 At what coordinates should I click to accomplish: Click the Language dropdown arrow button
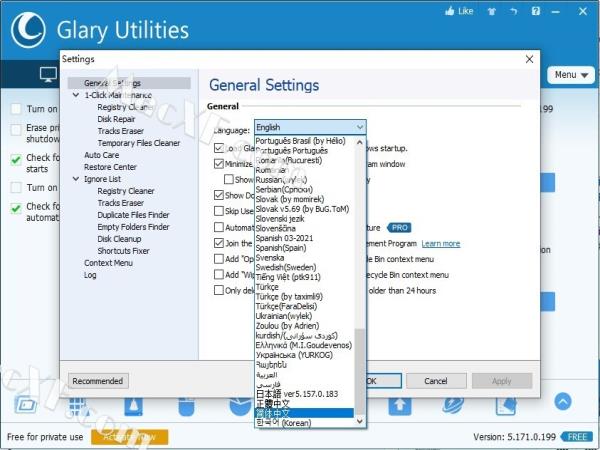360,127
